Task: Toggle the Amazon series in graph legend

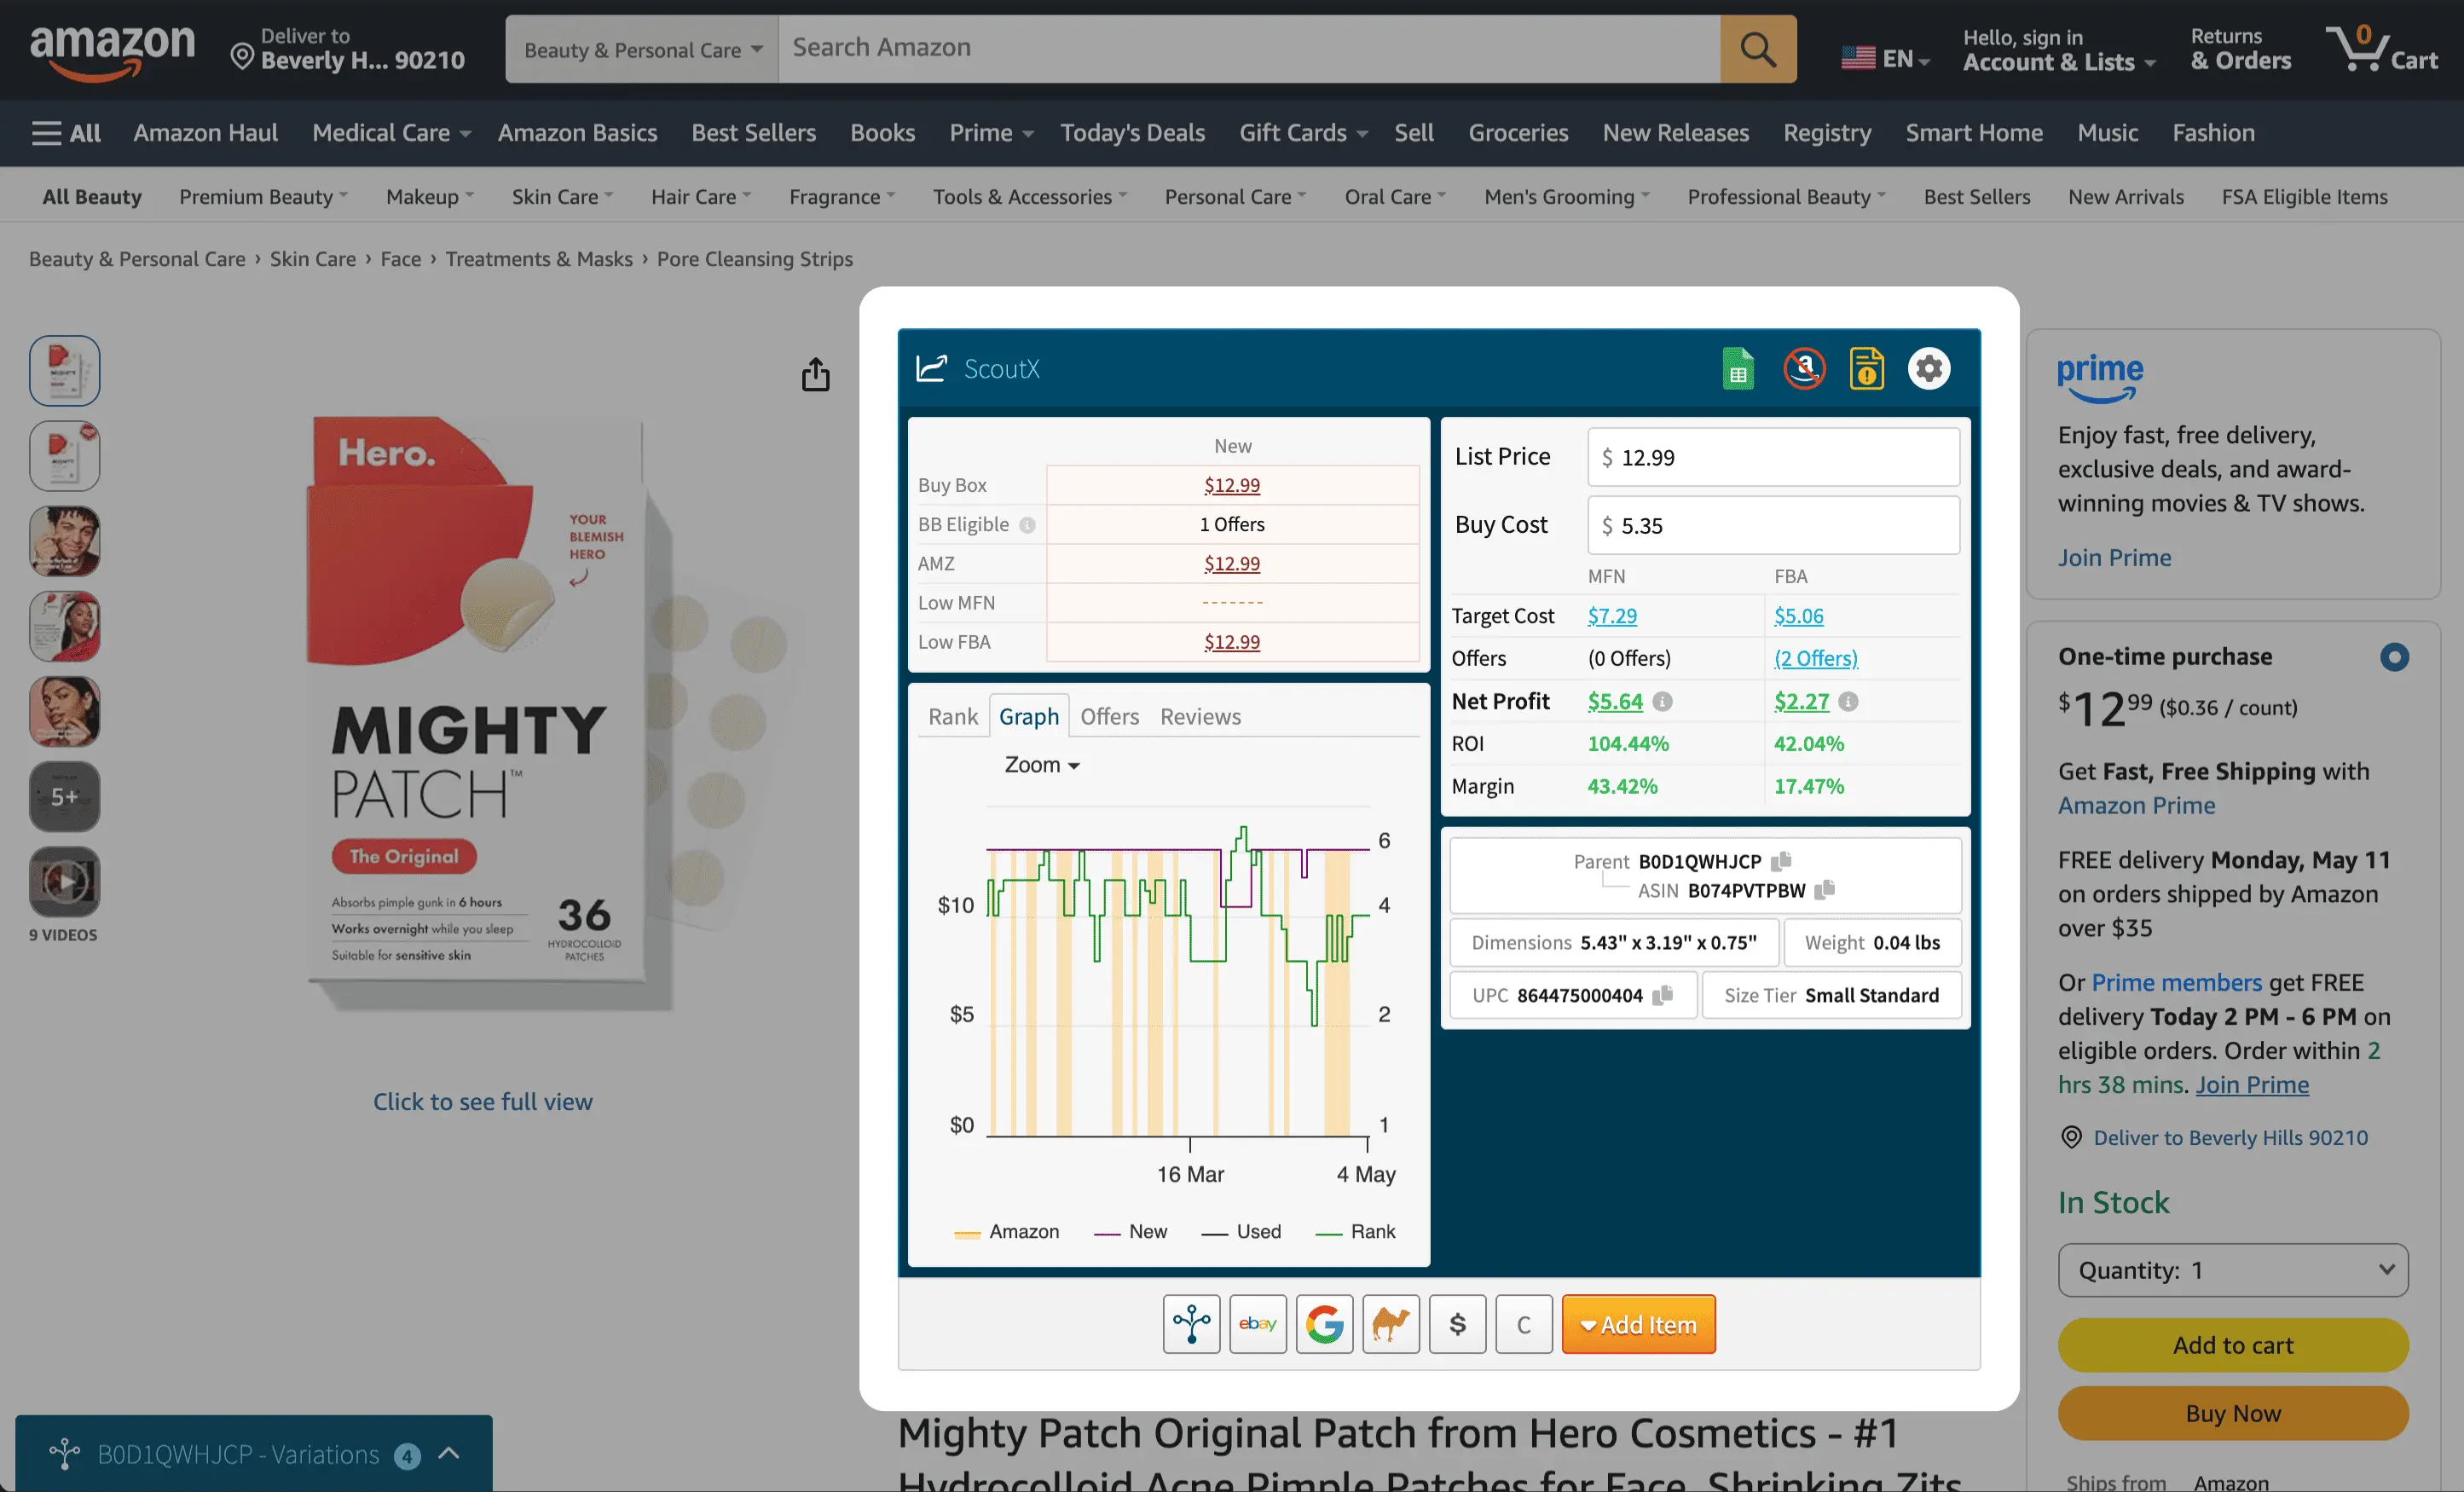Action: (x=1007, y=1232)
